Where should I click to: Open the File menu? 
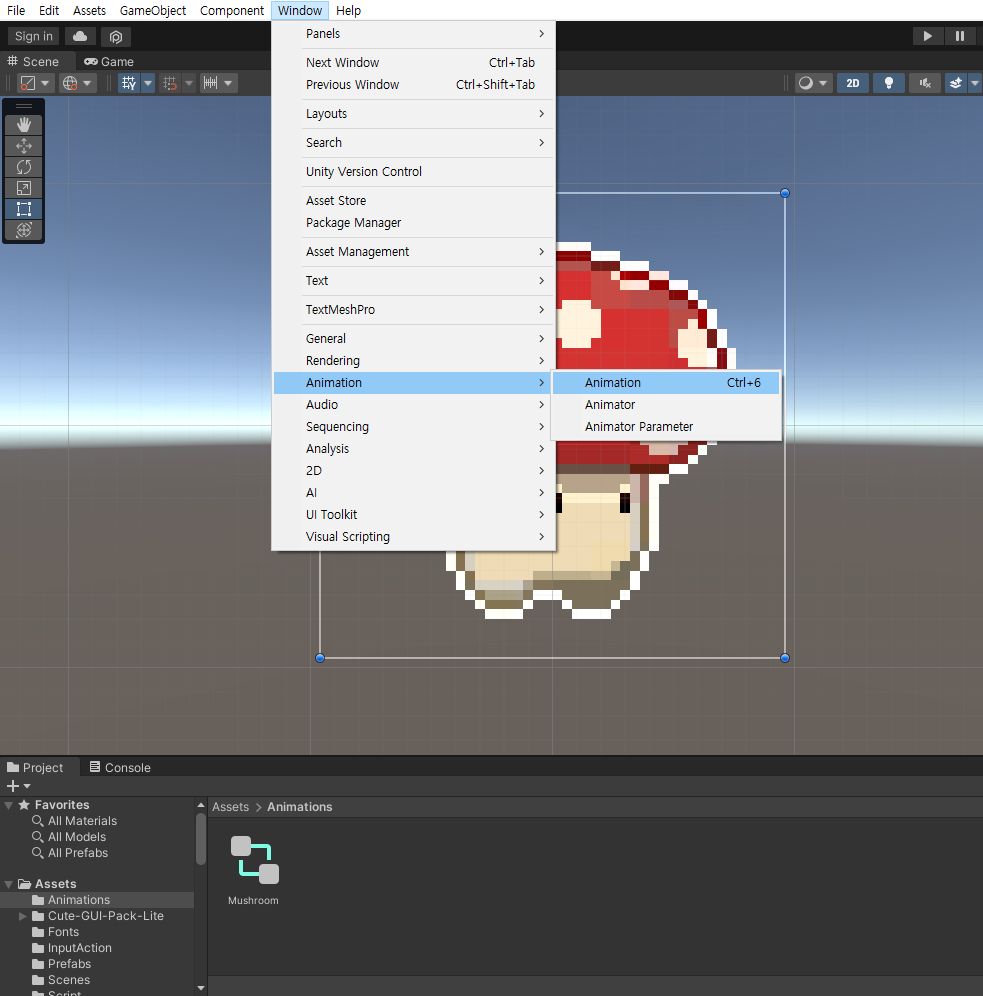click(x=16, y=11)
